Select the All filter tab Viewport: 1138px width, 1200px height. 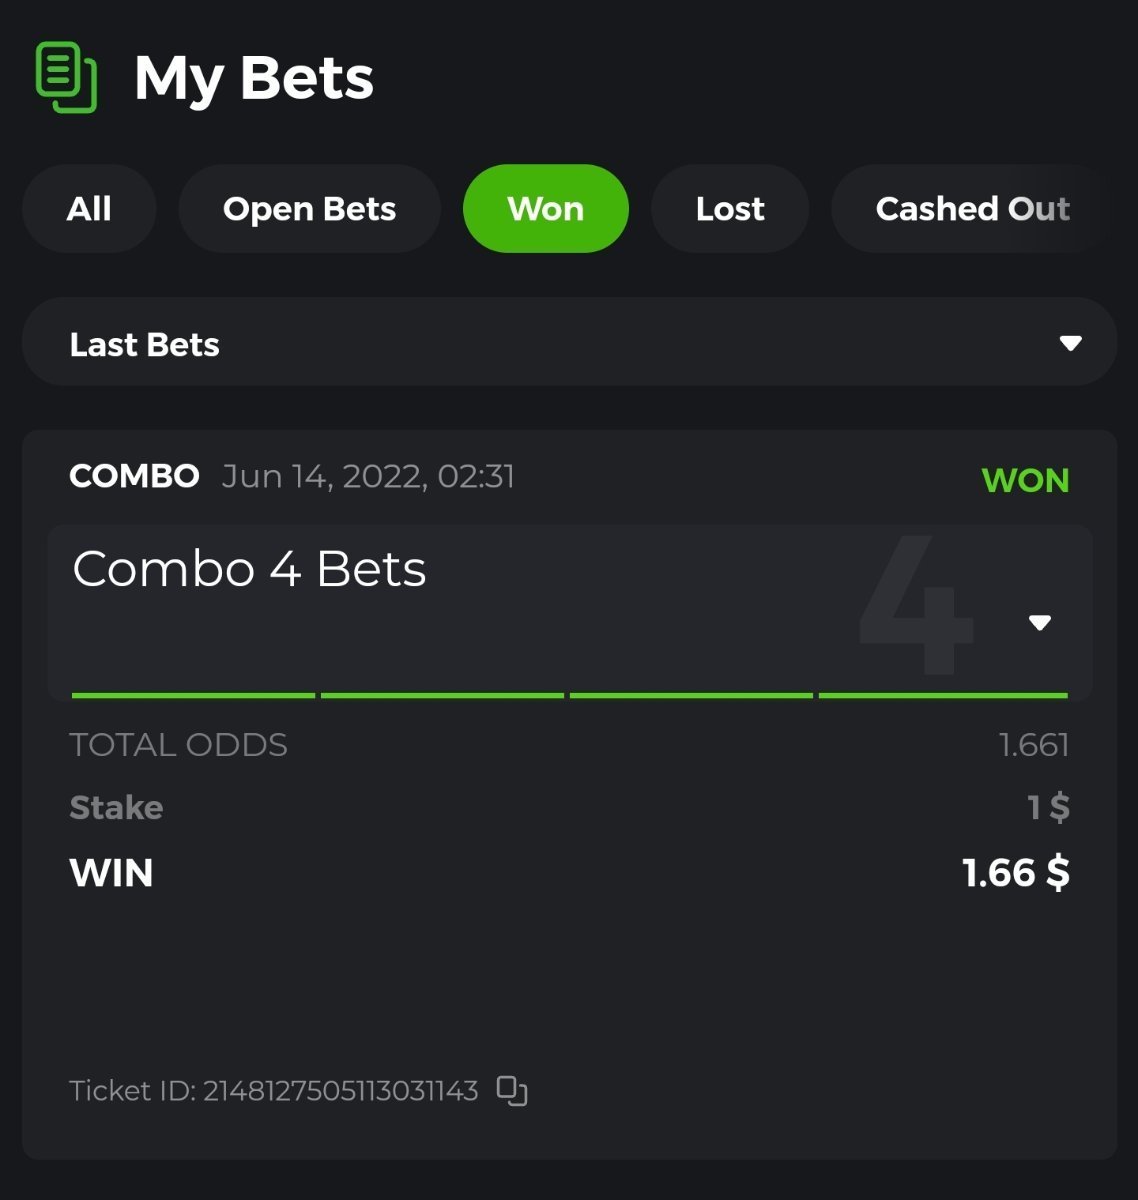(89, 209)
